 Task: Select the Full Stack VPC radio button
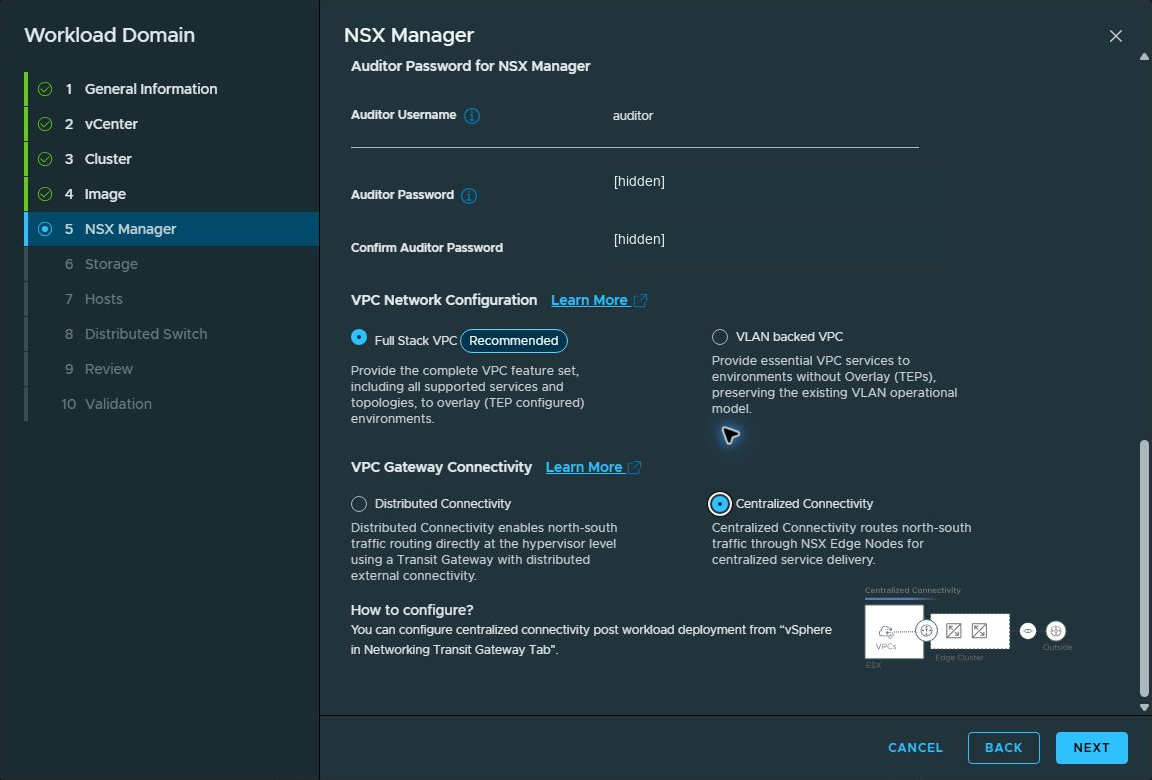click(x=359, y=337)
